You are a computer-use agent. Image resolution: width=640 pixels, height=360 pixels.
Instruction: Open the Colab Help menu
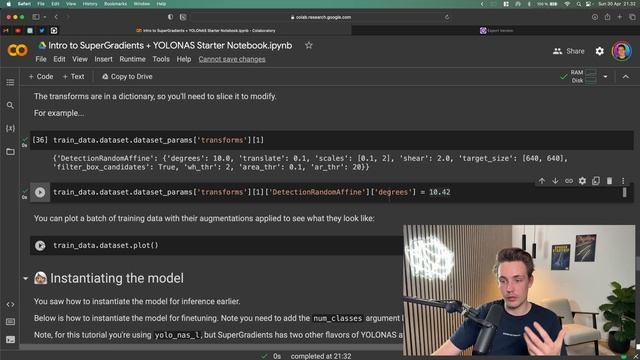pos(184,59)
